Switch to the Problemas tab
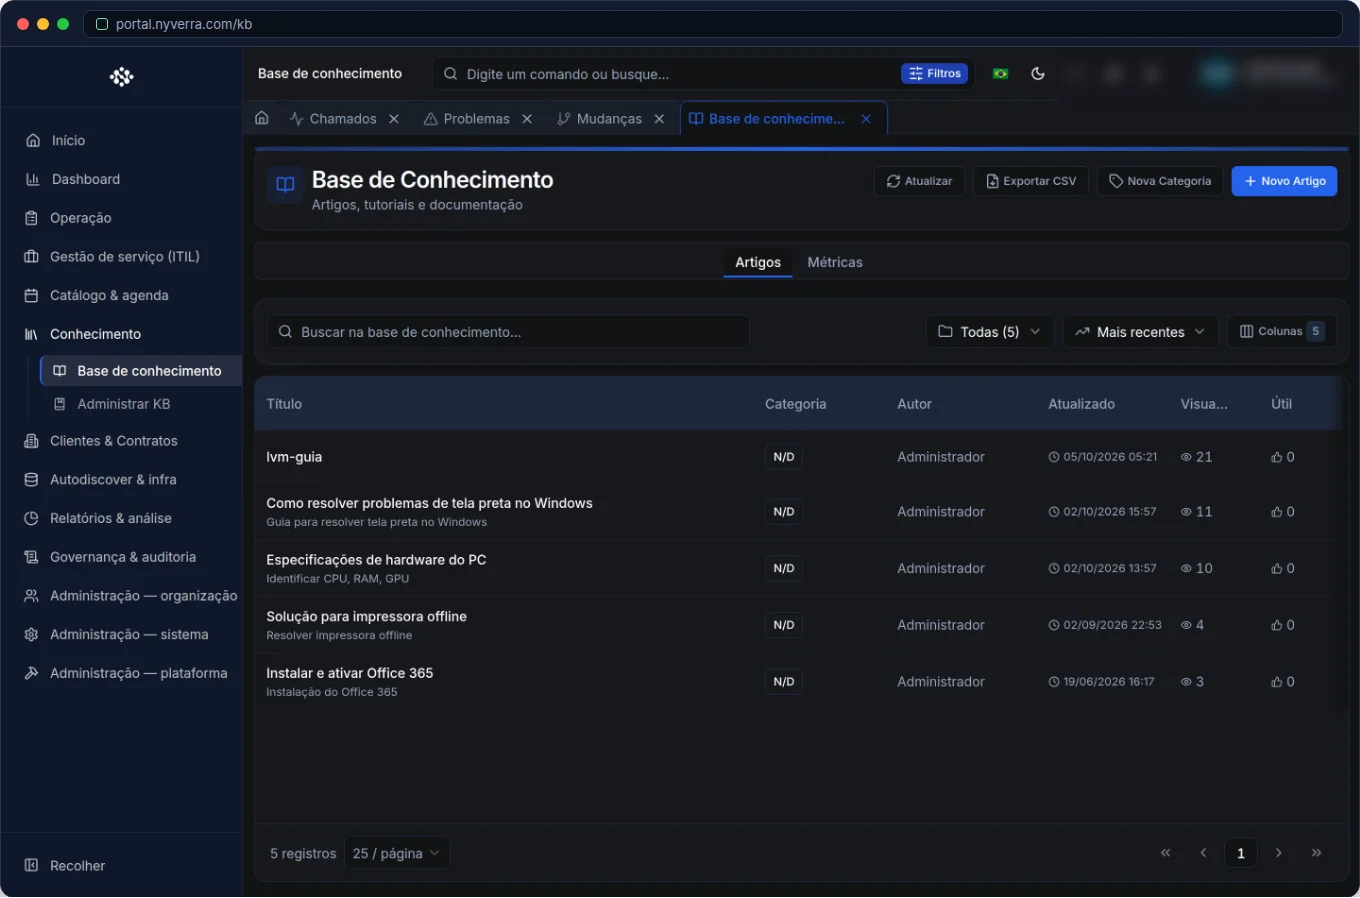Image resolution: width=1360 pixels, height=898 pixels. [467, 119]
